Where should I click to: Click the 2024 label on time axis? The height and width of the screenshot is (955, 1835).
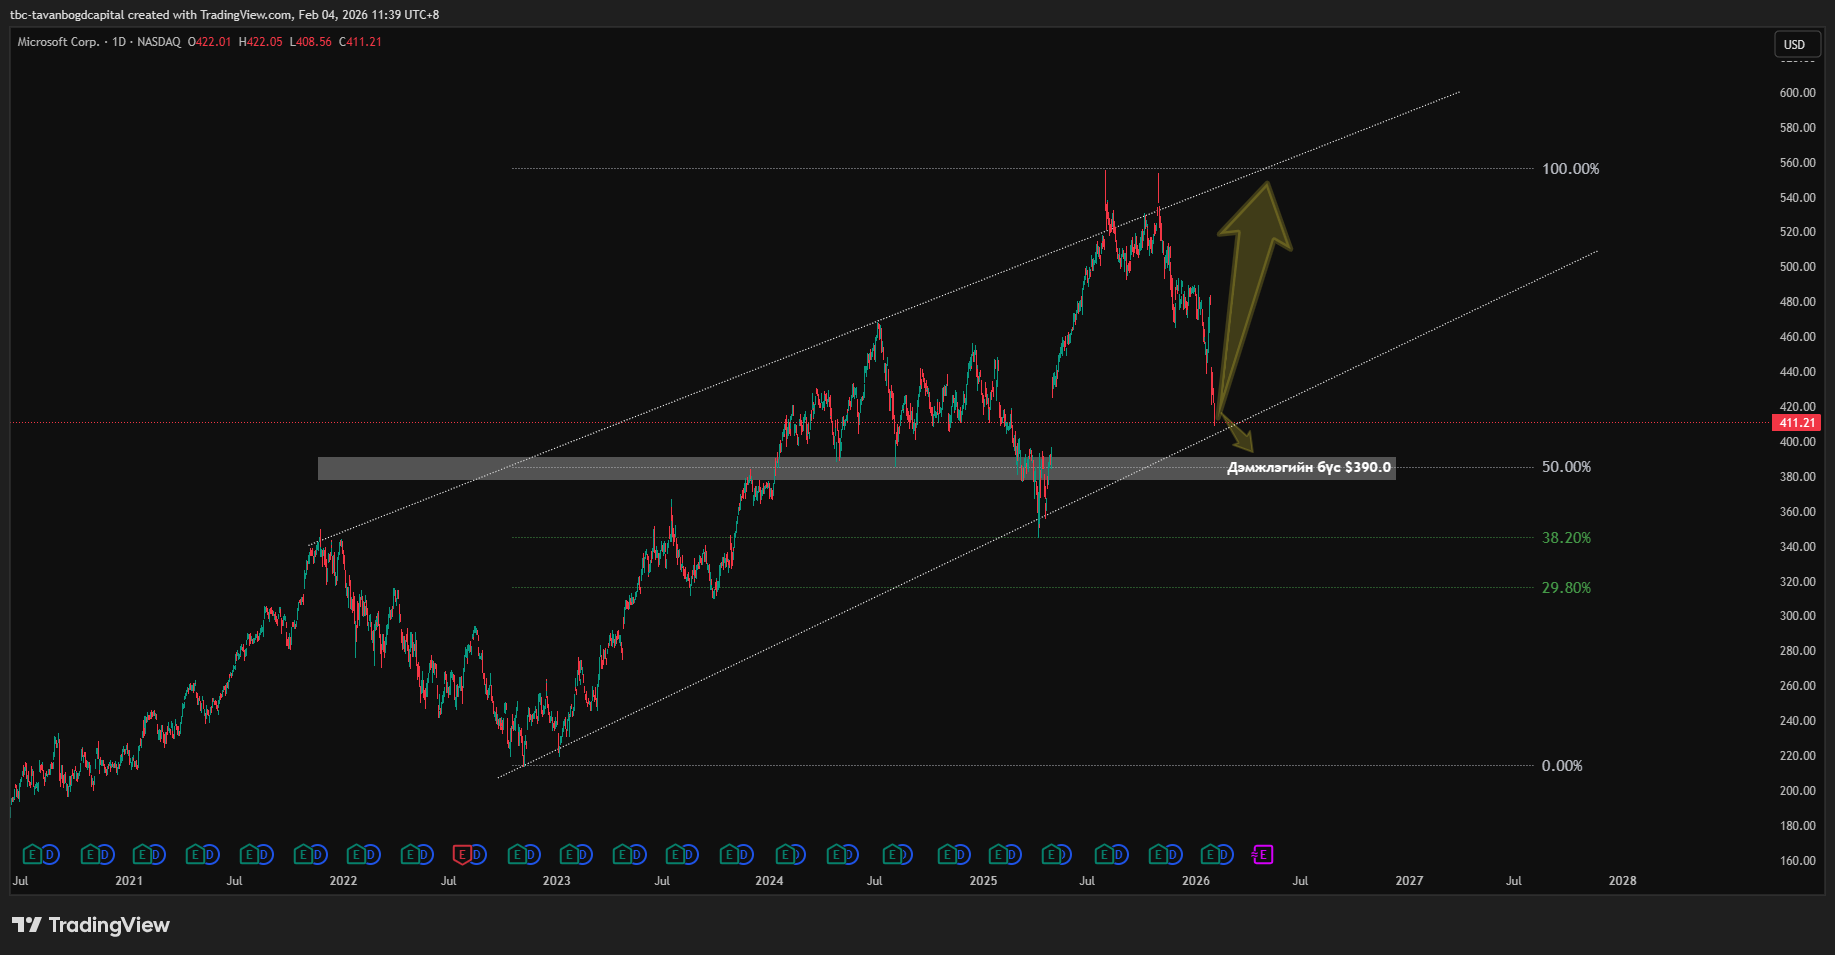click(x=769, y=881)
